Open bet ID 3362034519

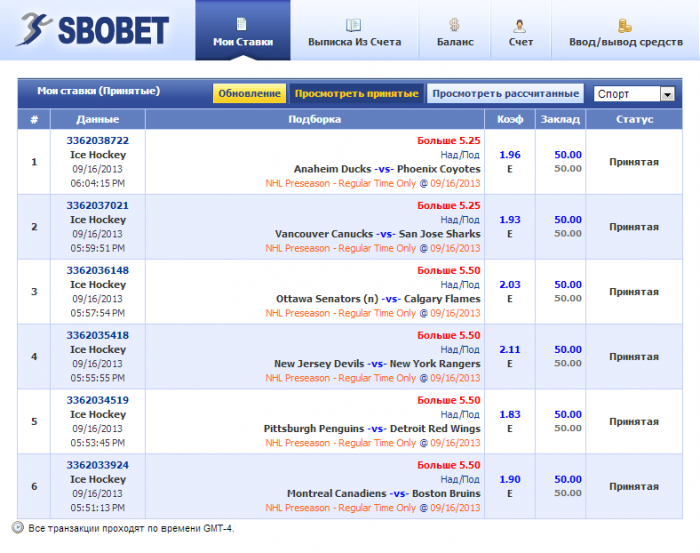(98, 400)
